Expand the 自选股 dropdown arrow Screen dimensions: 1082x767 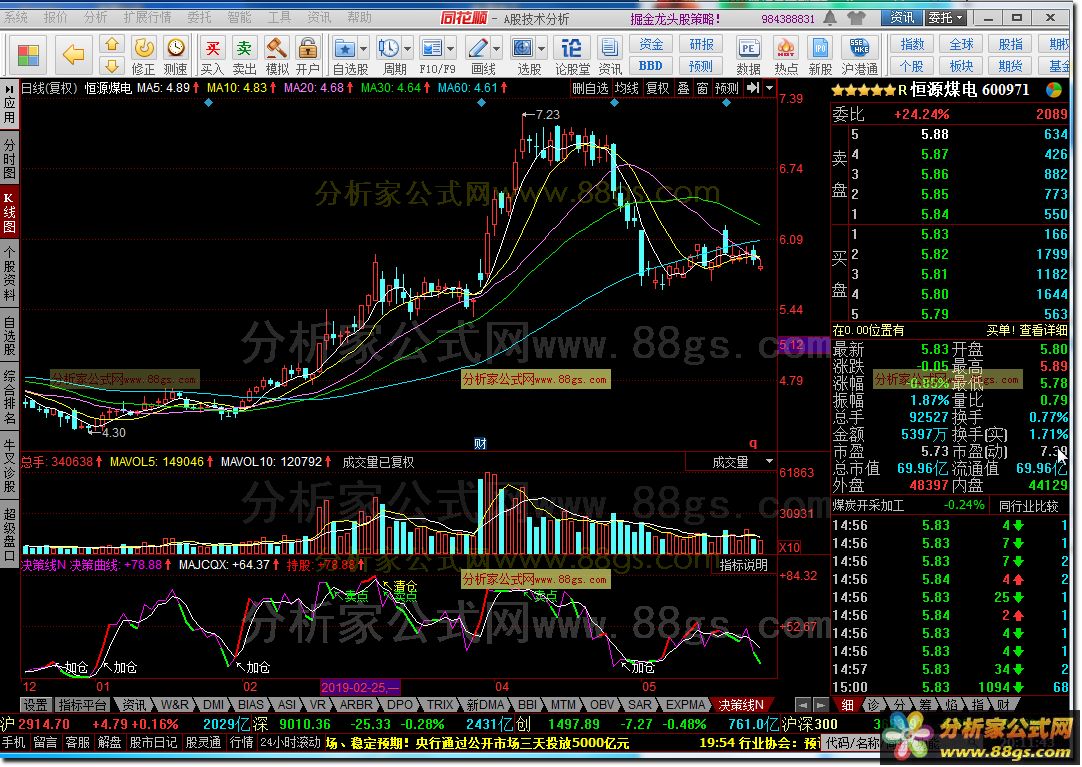[x=364, y=49]
